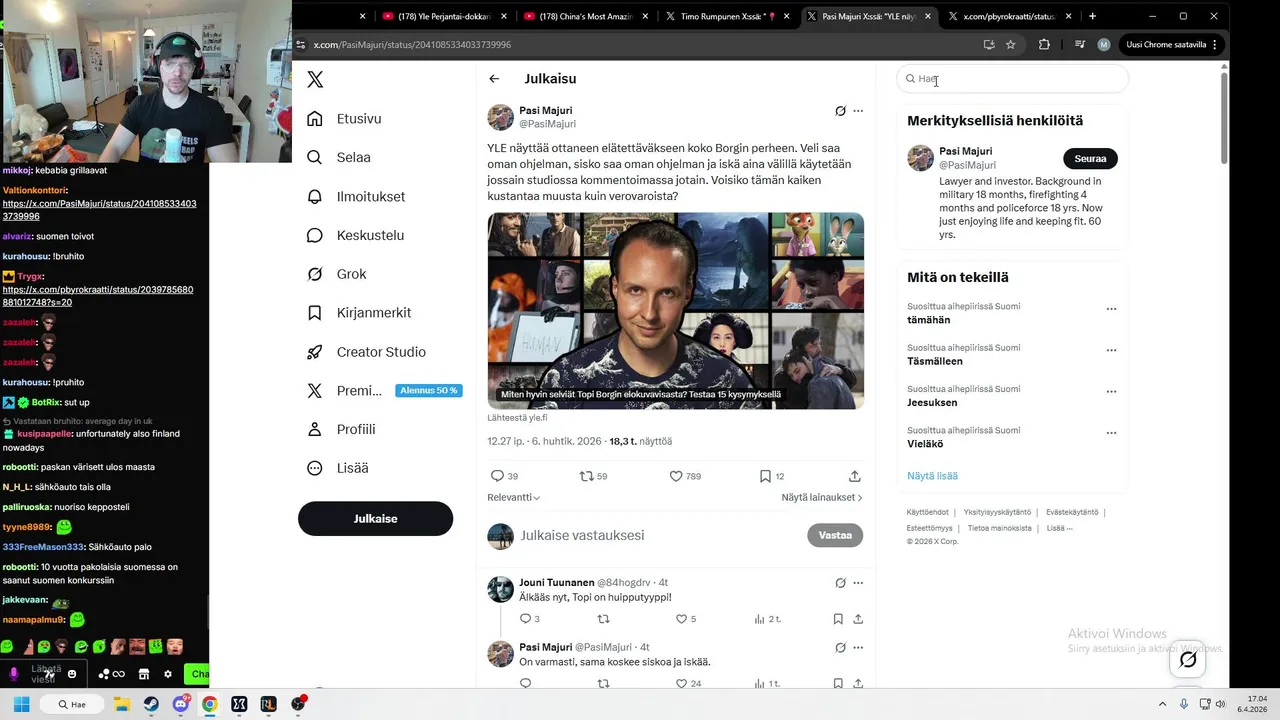Bookmark Jouni Tuunanen's reply

click(838, 619)
